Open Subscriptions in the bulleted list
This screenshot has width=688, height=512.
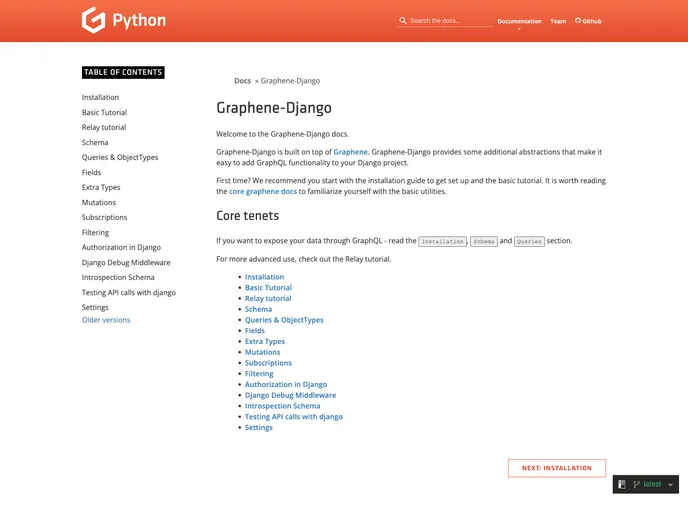click(268, 363)
